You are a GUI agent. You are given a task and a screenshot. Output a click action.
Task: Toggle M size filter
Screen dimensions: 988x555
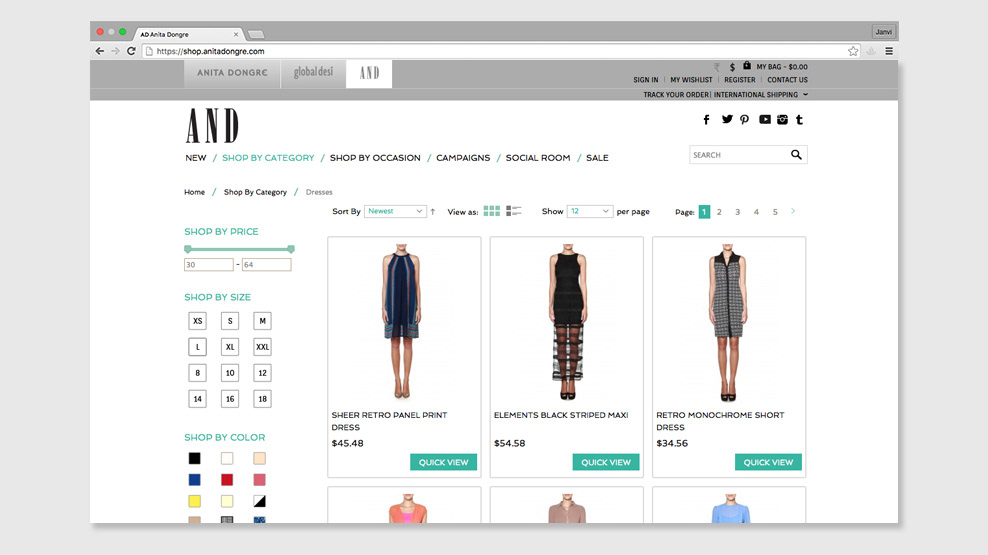point(262,321)
